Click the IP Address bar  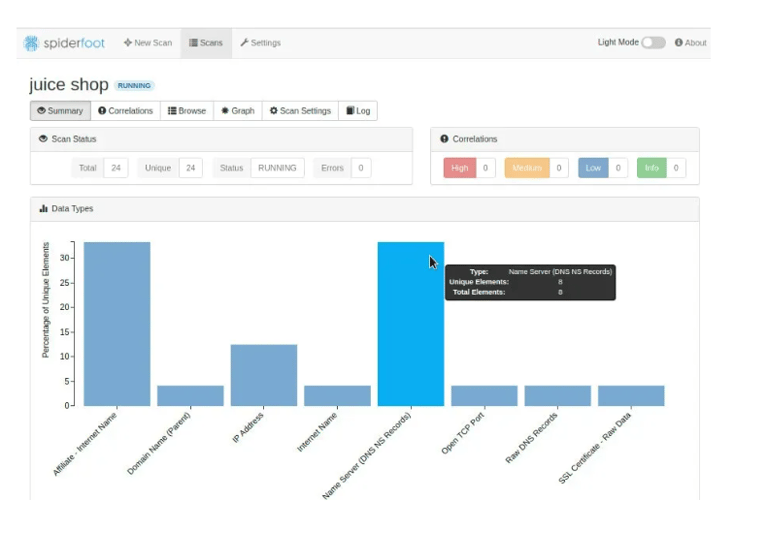click(x=264, y=375)
